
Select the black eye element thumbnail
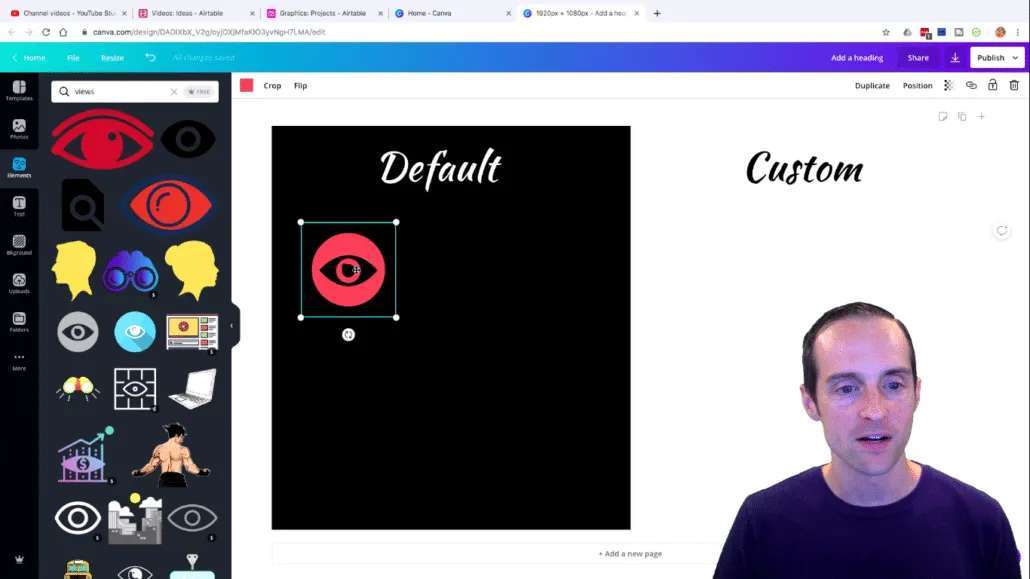(188, 139)
